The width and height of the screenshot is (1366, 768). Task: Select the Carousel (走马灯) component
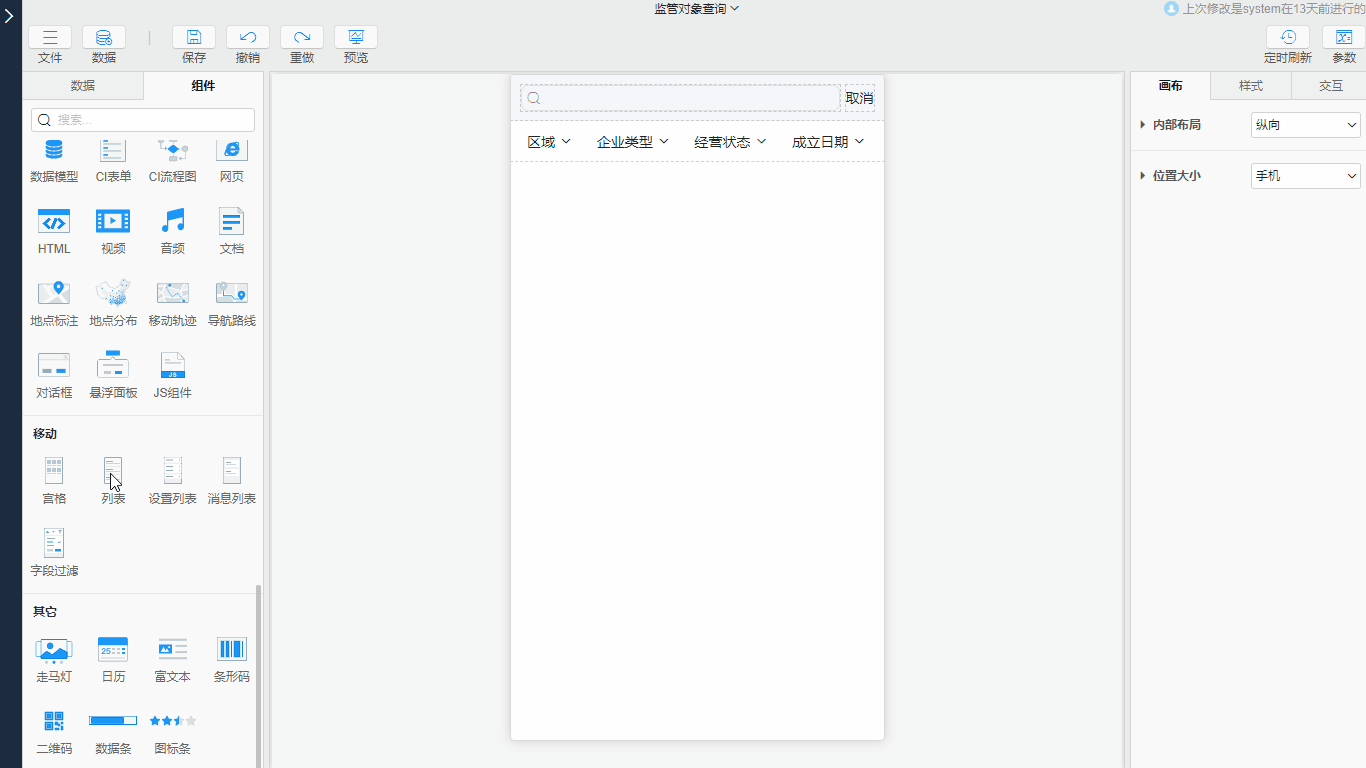point(54,650)
